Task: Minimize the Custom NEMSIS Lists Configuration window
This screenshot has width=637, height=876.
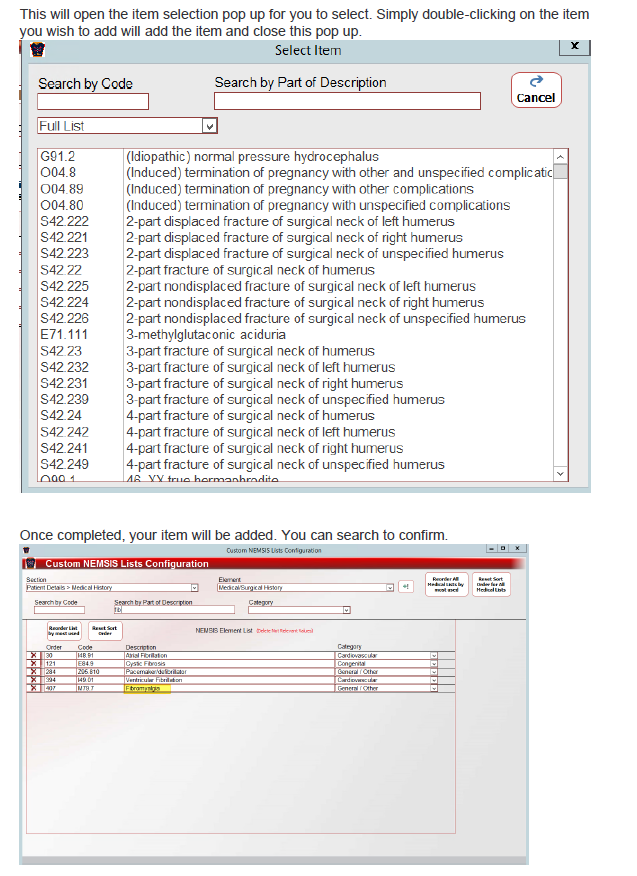Action: click(x=492, y=549)
